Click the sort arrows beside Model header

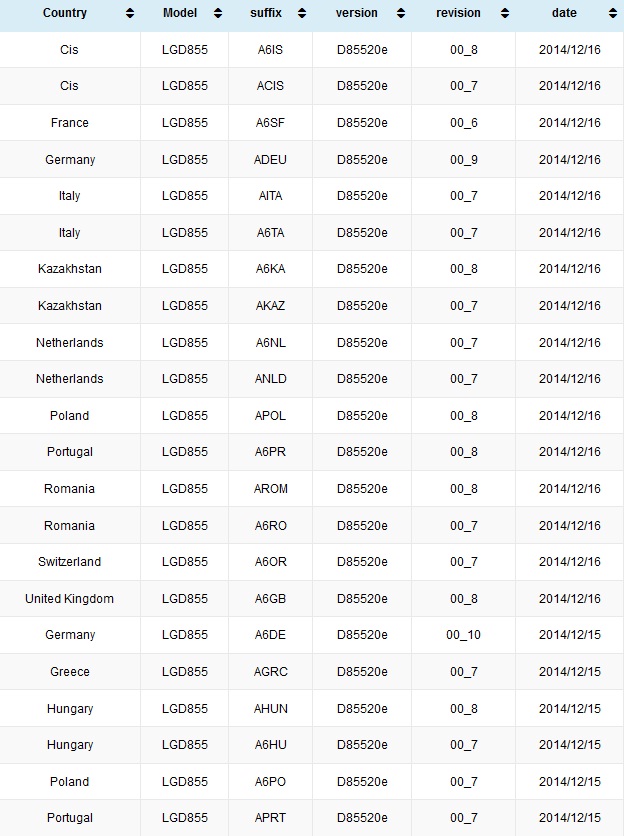pyautogui.click(x=218, y=13)
